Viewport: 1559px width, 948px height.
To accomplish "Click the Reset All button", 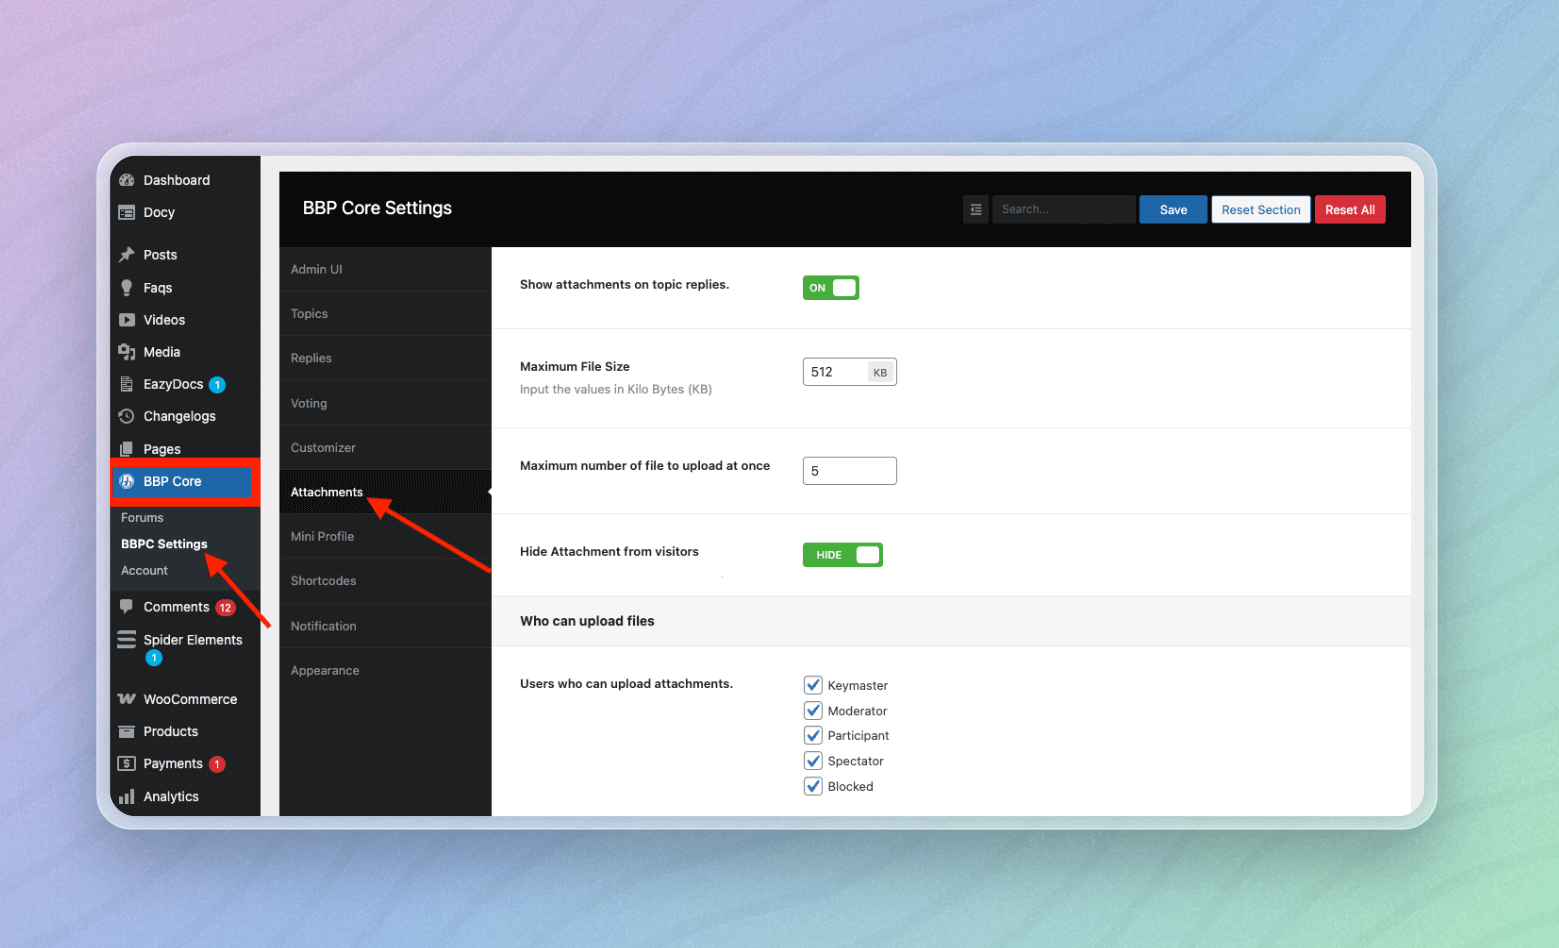I will (1349, 209).
